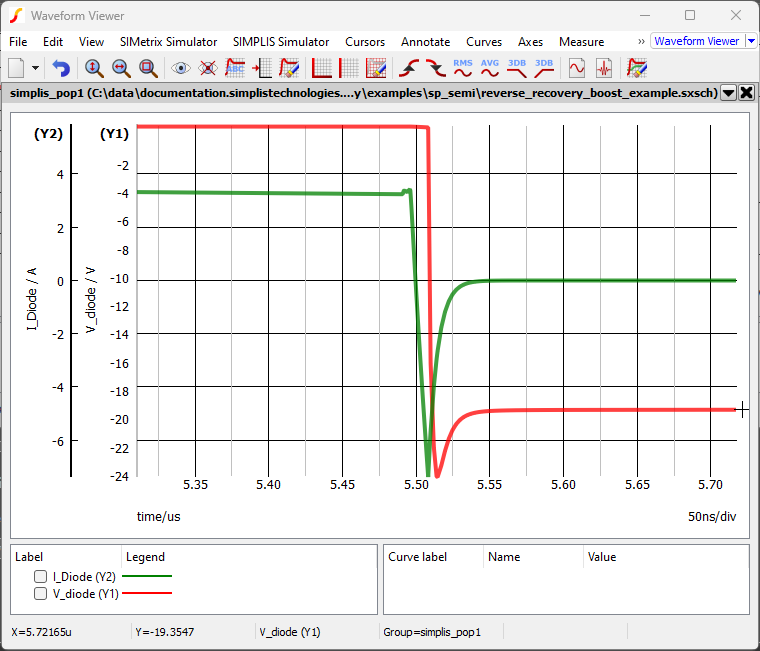Click the Zoom In magnifier icon

coord(94,68)
